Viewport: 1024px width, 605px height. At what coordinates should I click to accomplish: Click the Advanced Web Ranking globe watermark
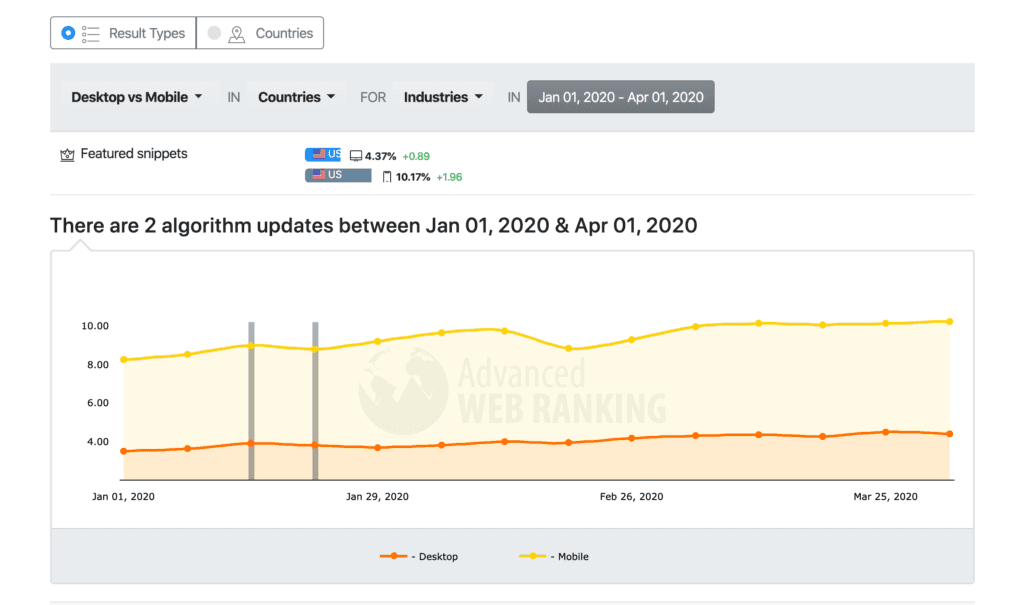[x=403, y=390]
